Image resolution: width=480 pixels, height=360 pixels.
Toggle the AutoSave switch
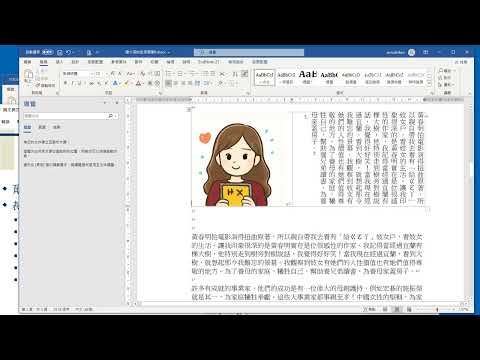(x=48, y=52)
